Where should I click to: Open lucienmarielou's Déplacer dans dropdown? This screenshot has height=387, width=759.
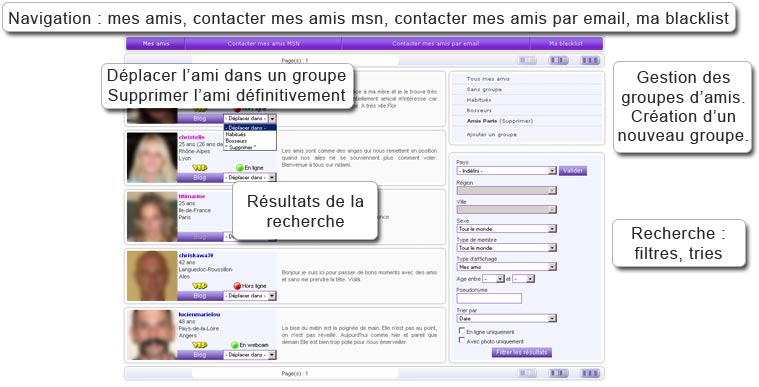click(250, 355)
